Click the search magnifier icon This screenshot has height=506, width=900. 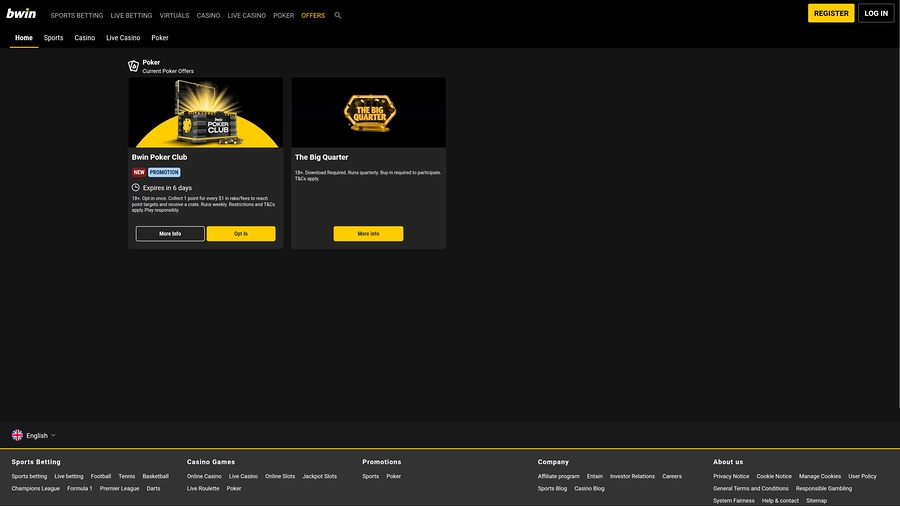(x=338, y=15)
